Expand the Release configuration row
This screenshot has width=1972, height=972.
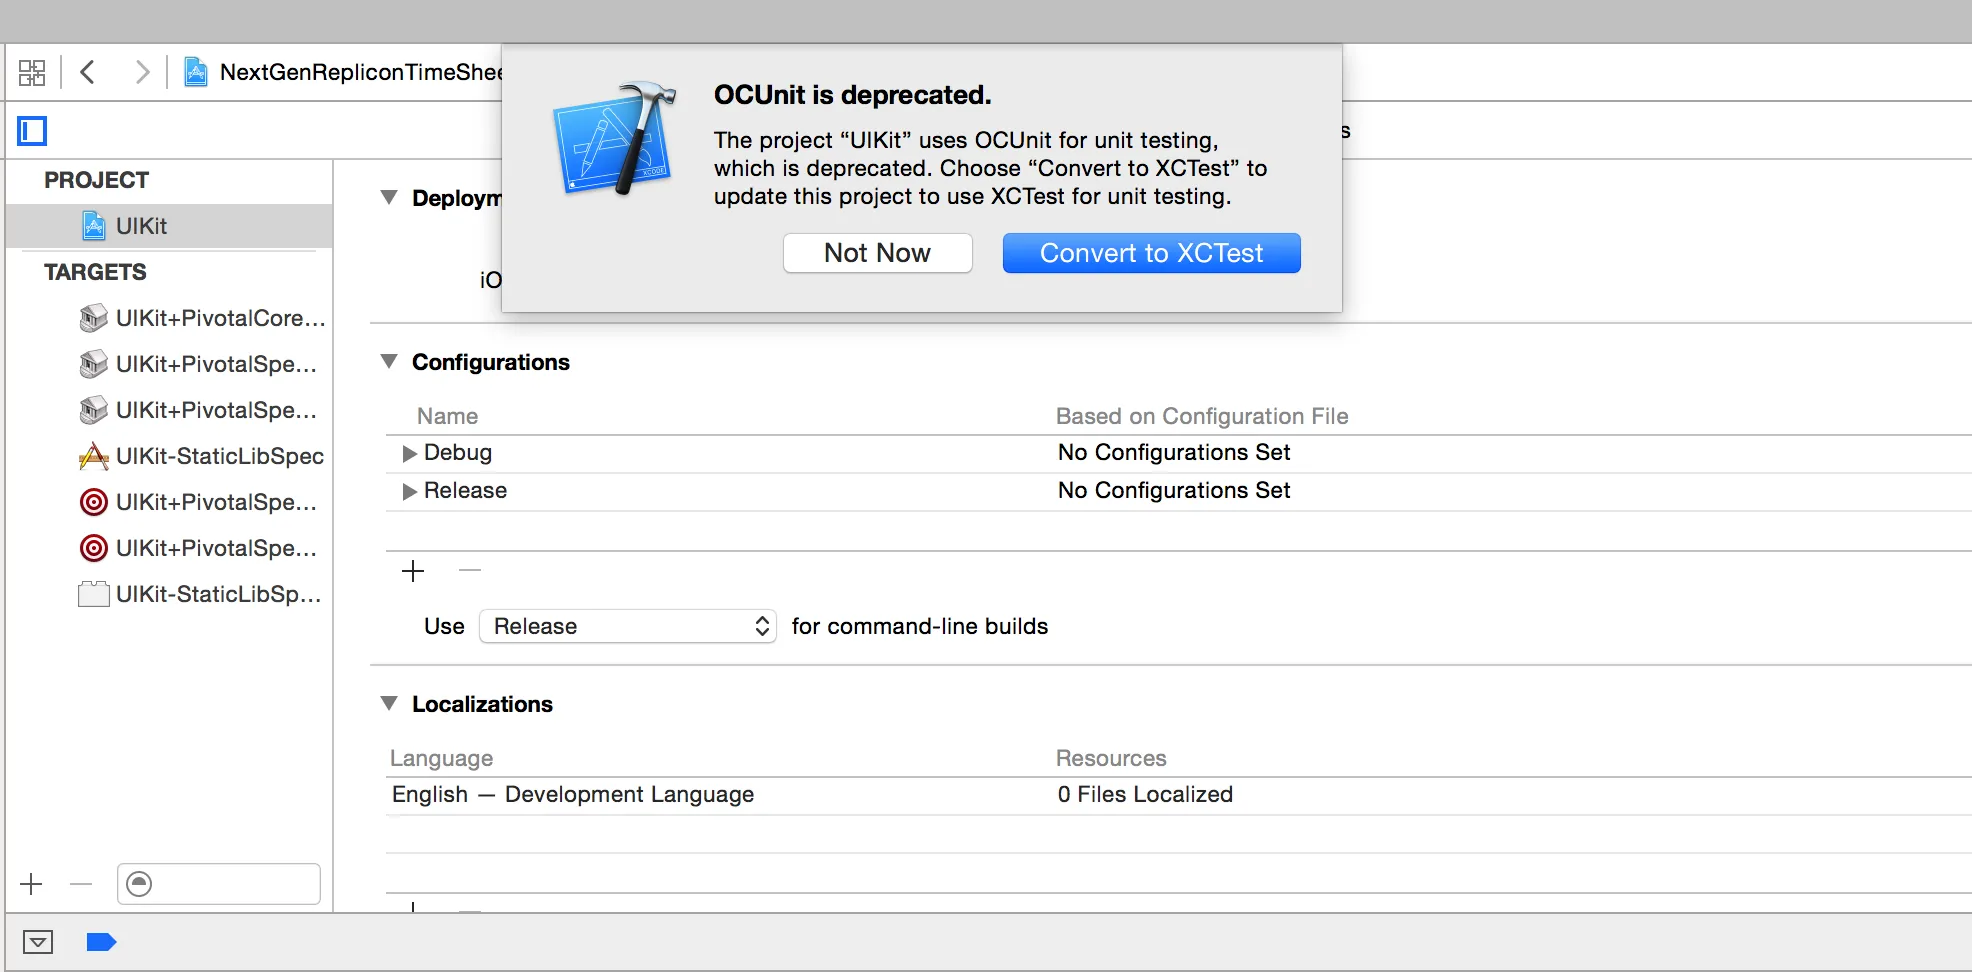[x=409, y=491]
